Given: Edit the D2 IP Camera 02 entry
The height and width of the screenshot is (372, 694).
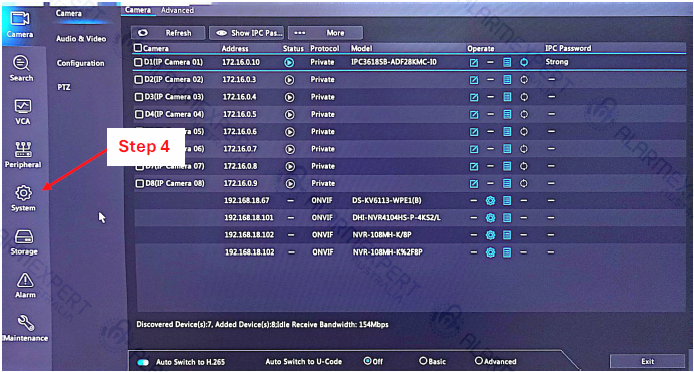Looking at the screenshot, I should 474,80.
